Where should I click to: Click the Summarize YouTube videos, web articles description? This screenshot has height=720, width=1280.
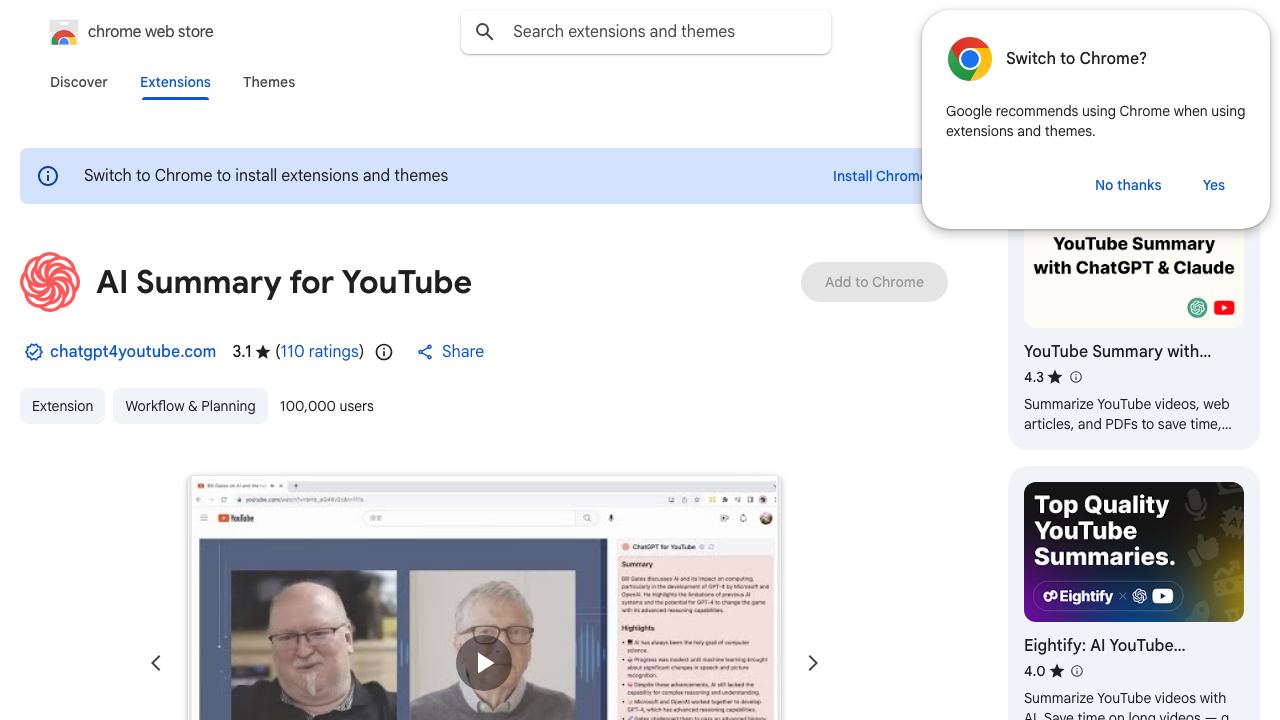1128,414
